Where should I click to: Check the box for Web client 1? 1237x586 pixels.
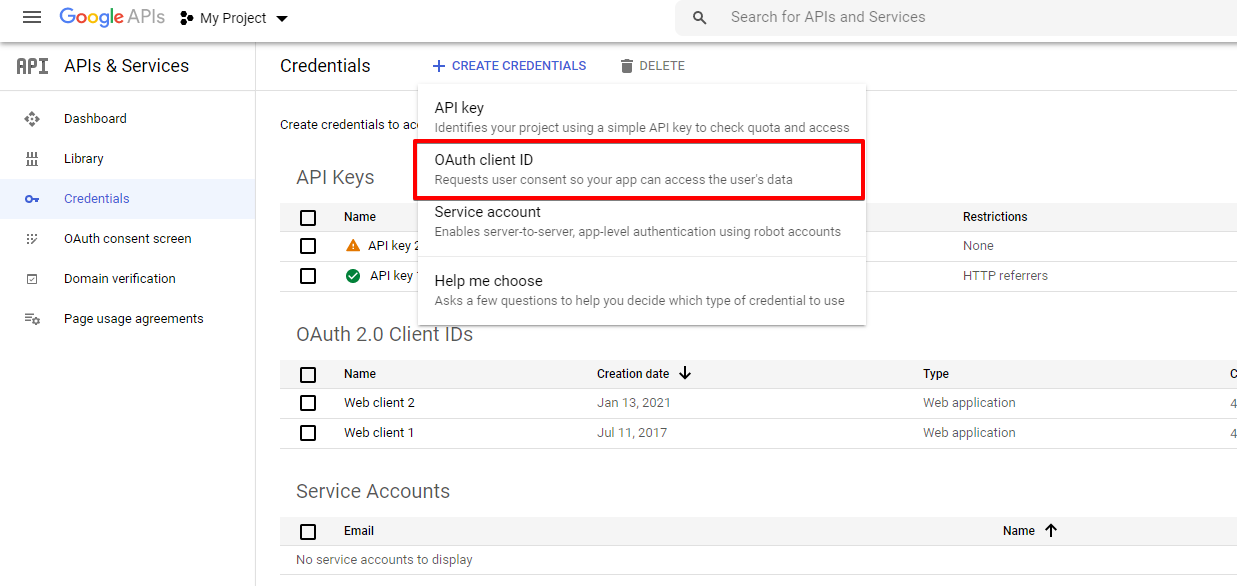(308, 433)
